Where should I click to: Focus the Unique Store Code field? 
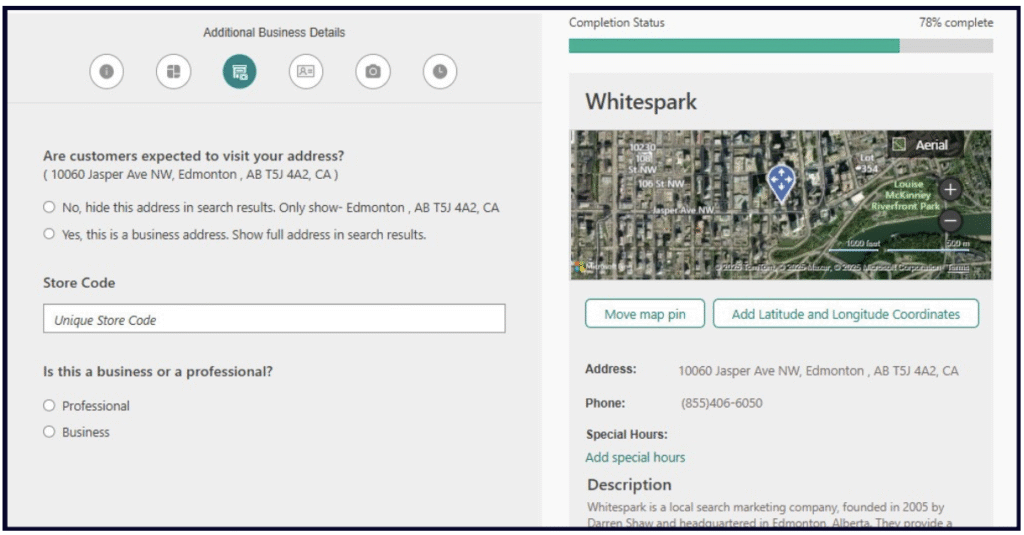point(274,320)
